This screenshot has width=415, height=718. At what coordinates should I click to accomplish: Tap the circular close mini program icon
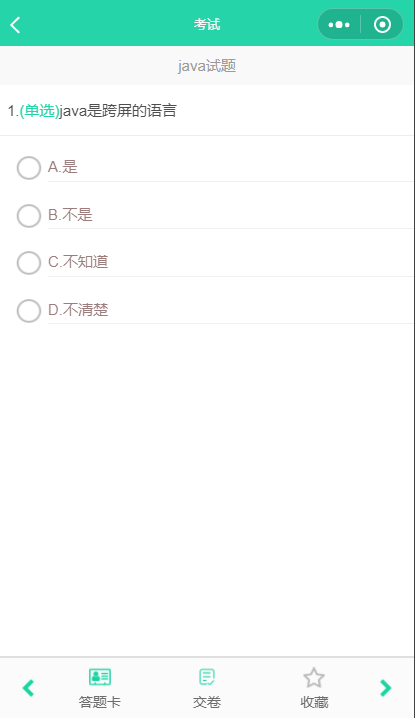point(382,25)
